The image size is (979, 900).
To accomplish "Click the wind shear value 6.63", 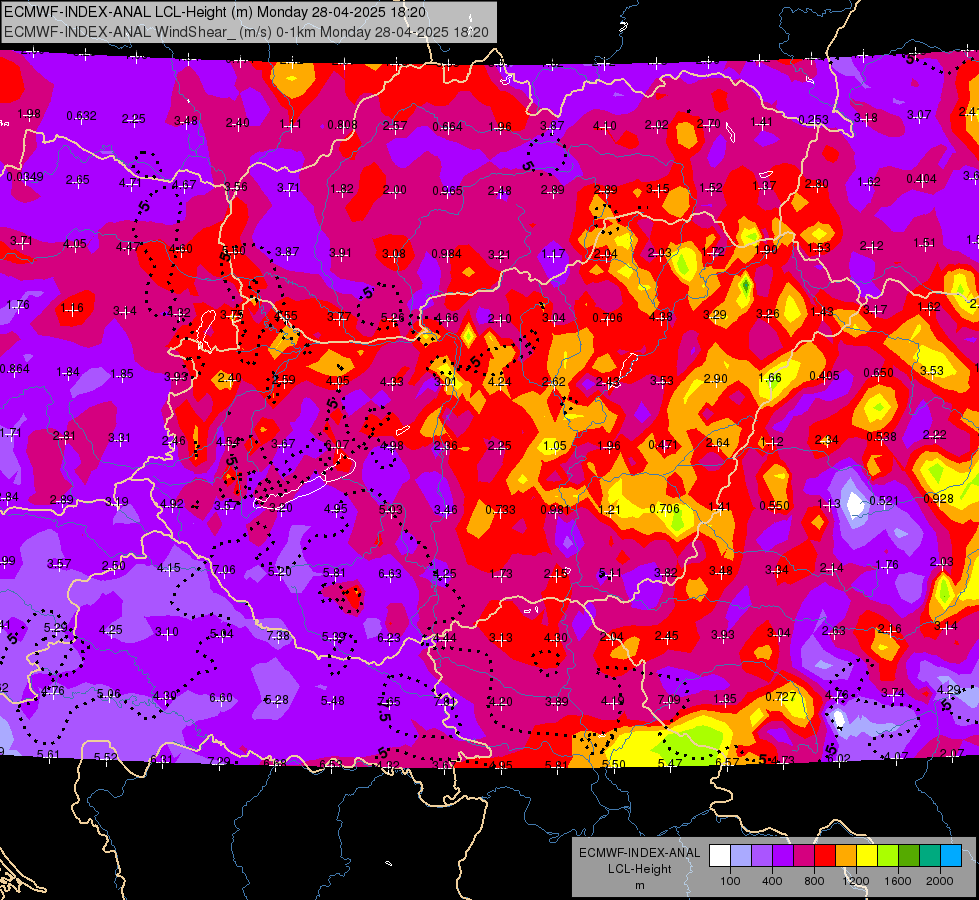I will pos(390,573).
